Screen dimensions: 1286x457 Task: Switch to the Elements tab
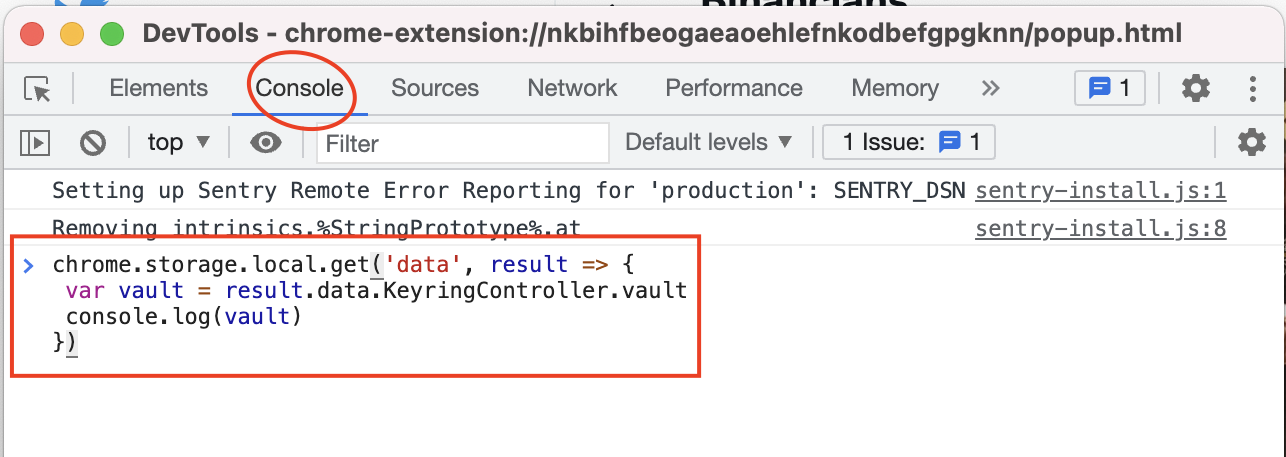158,88
